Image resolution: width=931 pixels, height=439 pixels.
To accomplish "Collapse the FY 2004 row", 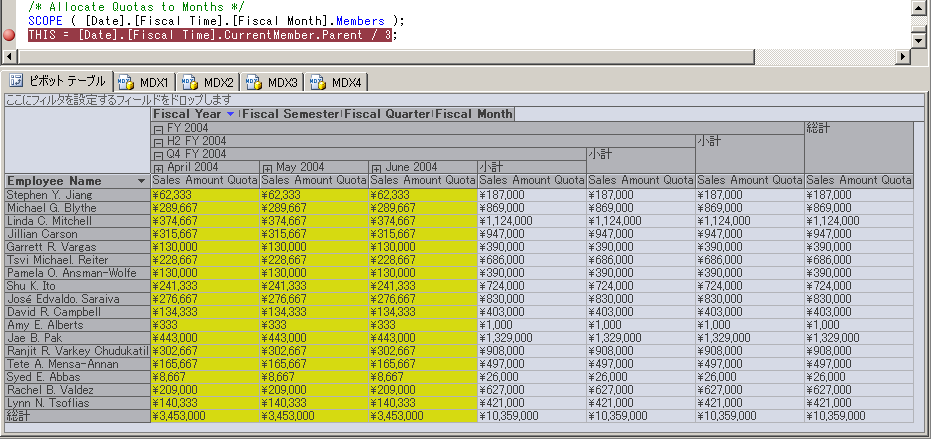I will (x=157, y=129).
